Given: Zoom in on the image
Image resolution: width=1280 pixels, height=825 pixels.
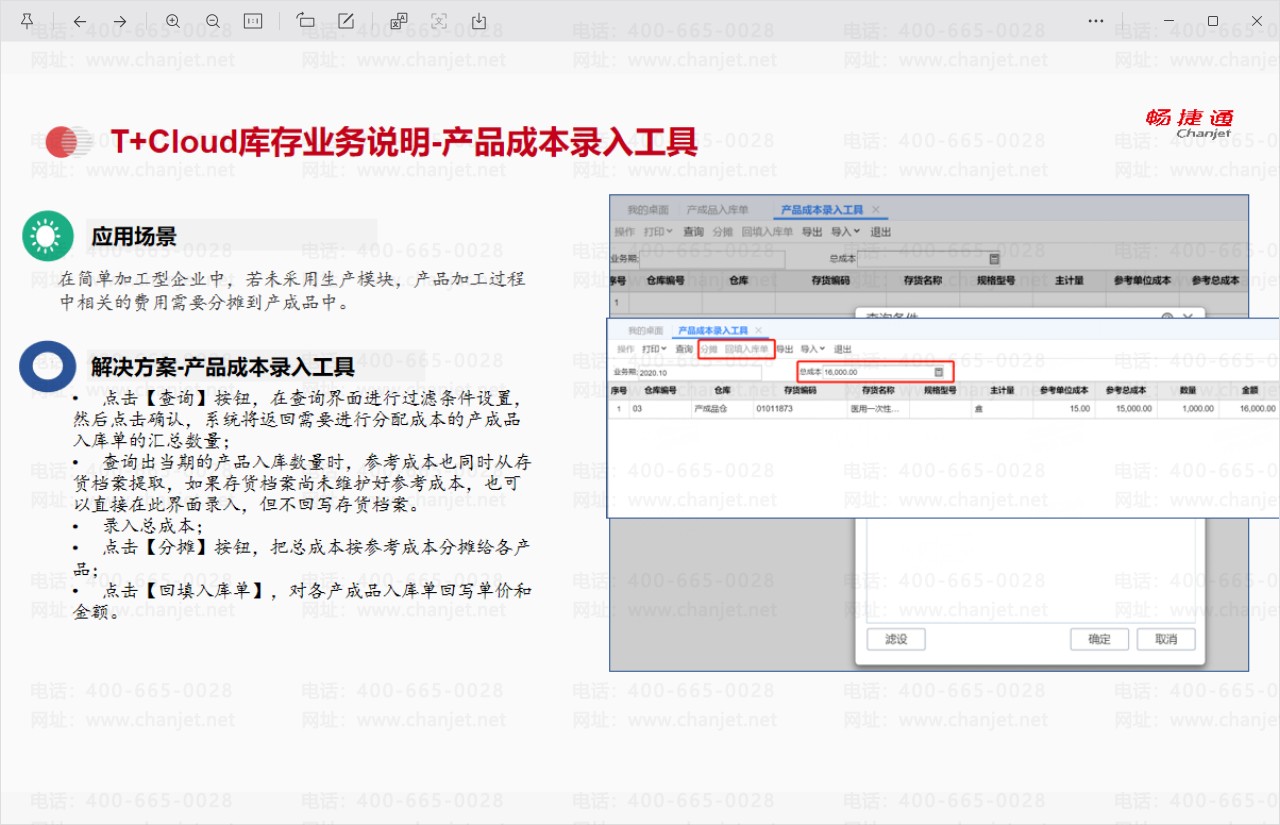Looking at the screenshot, I should tap(173, 21).
